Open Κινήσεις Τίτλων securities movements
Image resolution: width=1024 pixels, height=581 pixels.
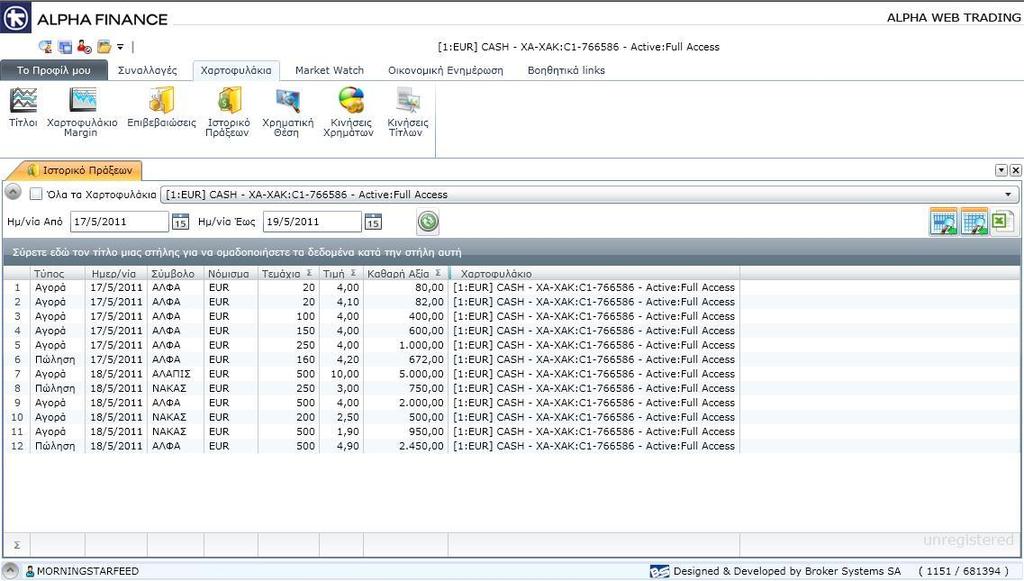[408, 112]
